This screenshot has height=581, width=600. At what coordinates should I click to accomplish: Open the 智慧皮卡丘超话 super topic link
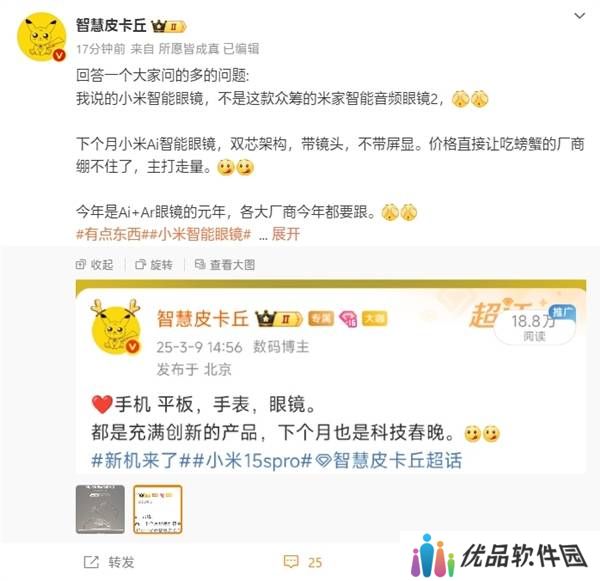pyautogui.click(x=390, y=460)
